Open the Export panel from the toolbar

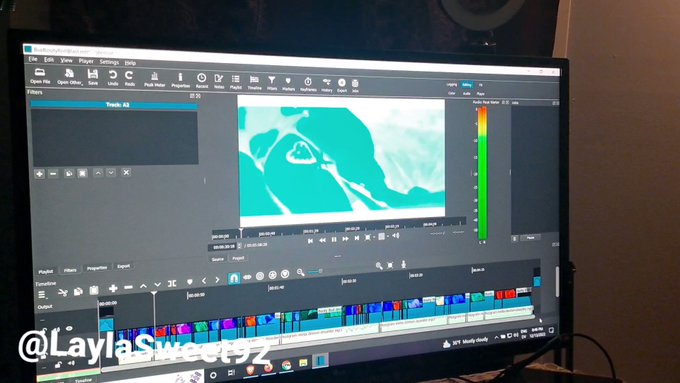[x=342, y=85]
